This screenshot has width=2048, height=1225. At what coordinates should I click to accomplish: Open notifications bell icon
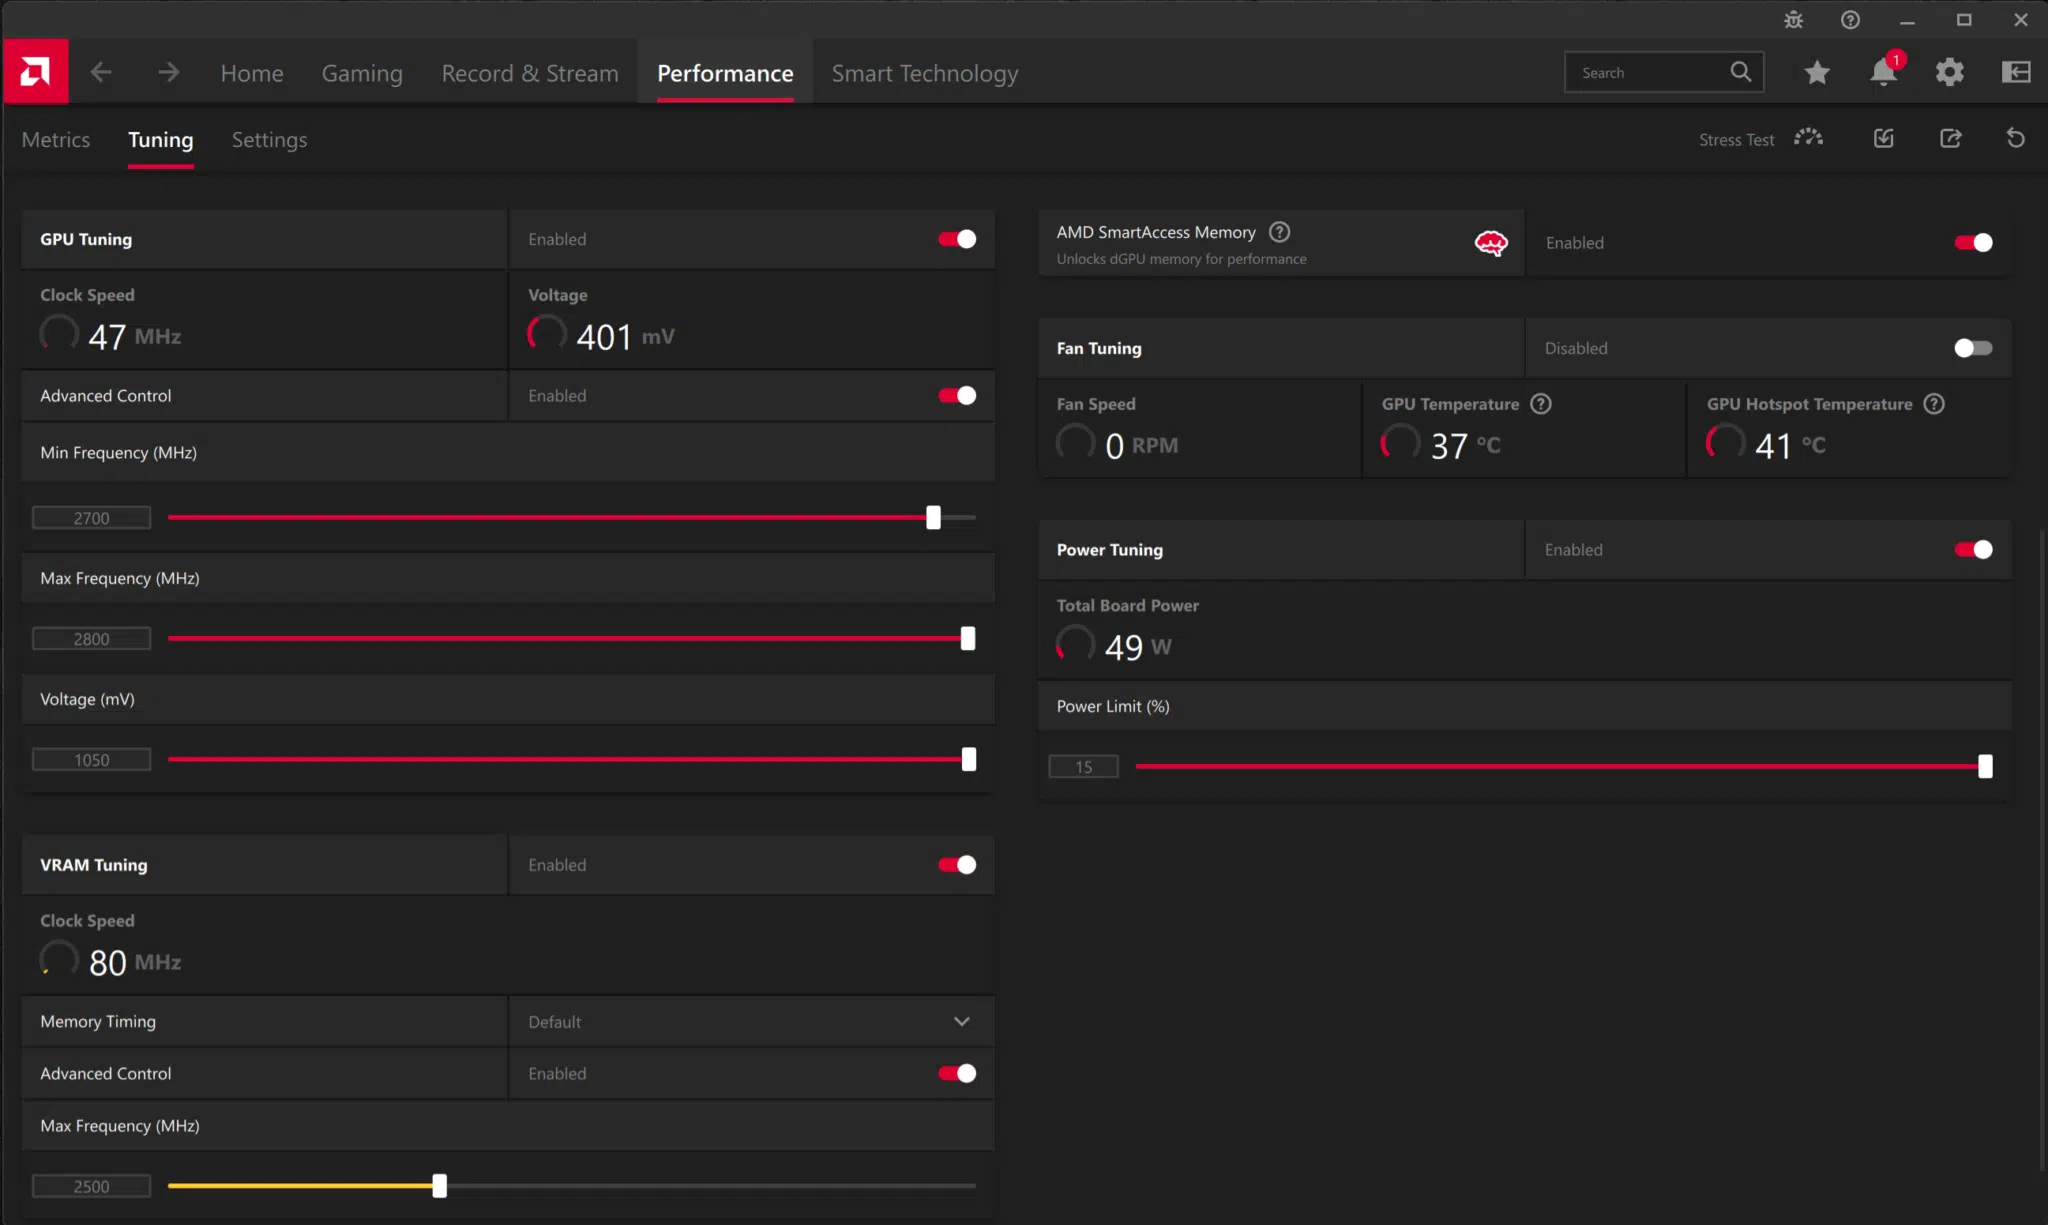(x=1883, y=72)
